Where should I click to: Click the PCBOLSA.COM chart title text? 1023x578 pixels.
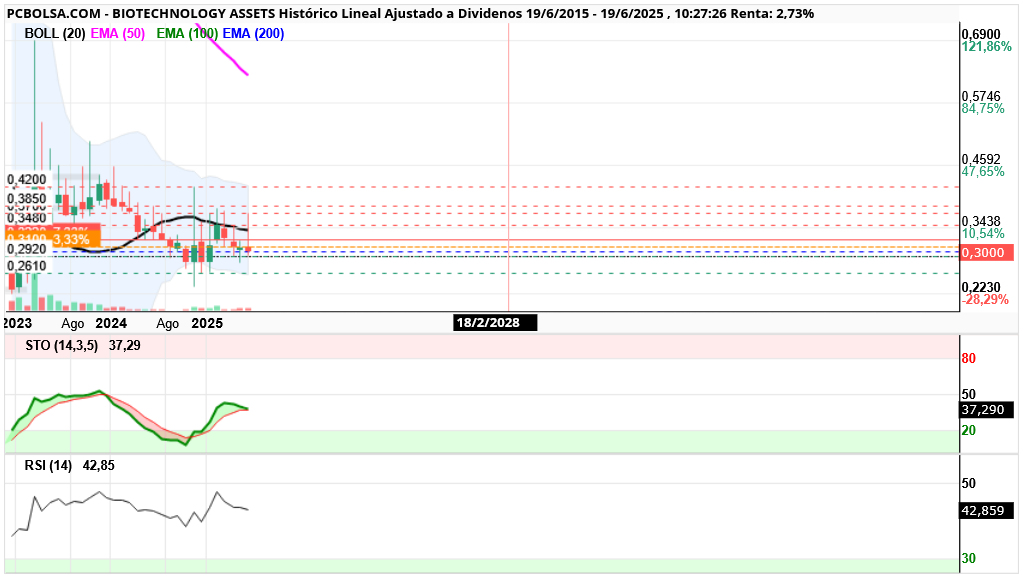pos(53,14)
